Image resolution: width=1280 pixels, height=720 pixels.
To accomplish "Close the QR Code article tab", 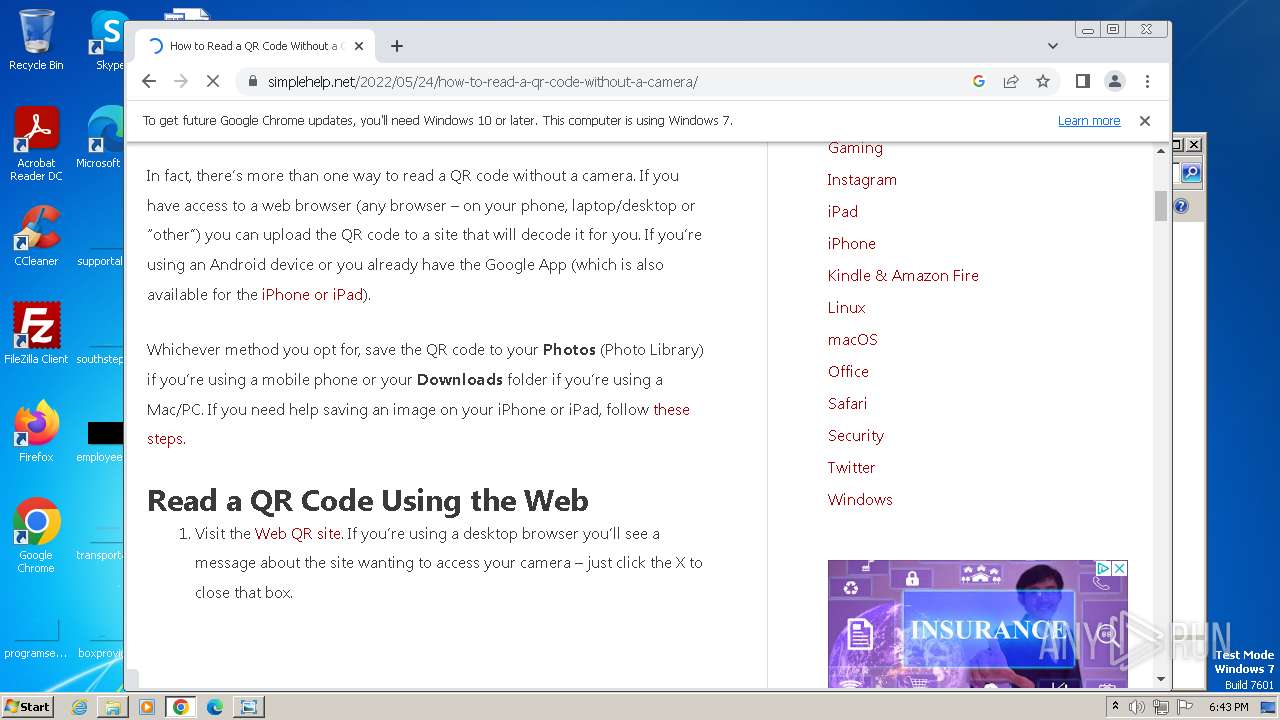I will [360, 46].
